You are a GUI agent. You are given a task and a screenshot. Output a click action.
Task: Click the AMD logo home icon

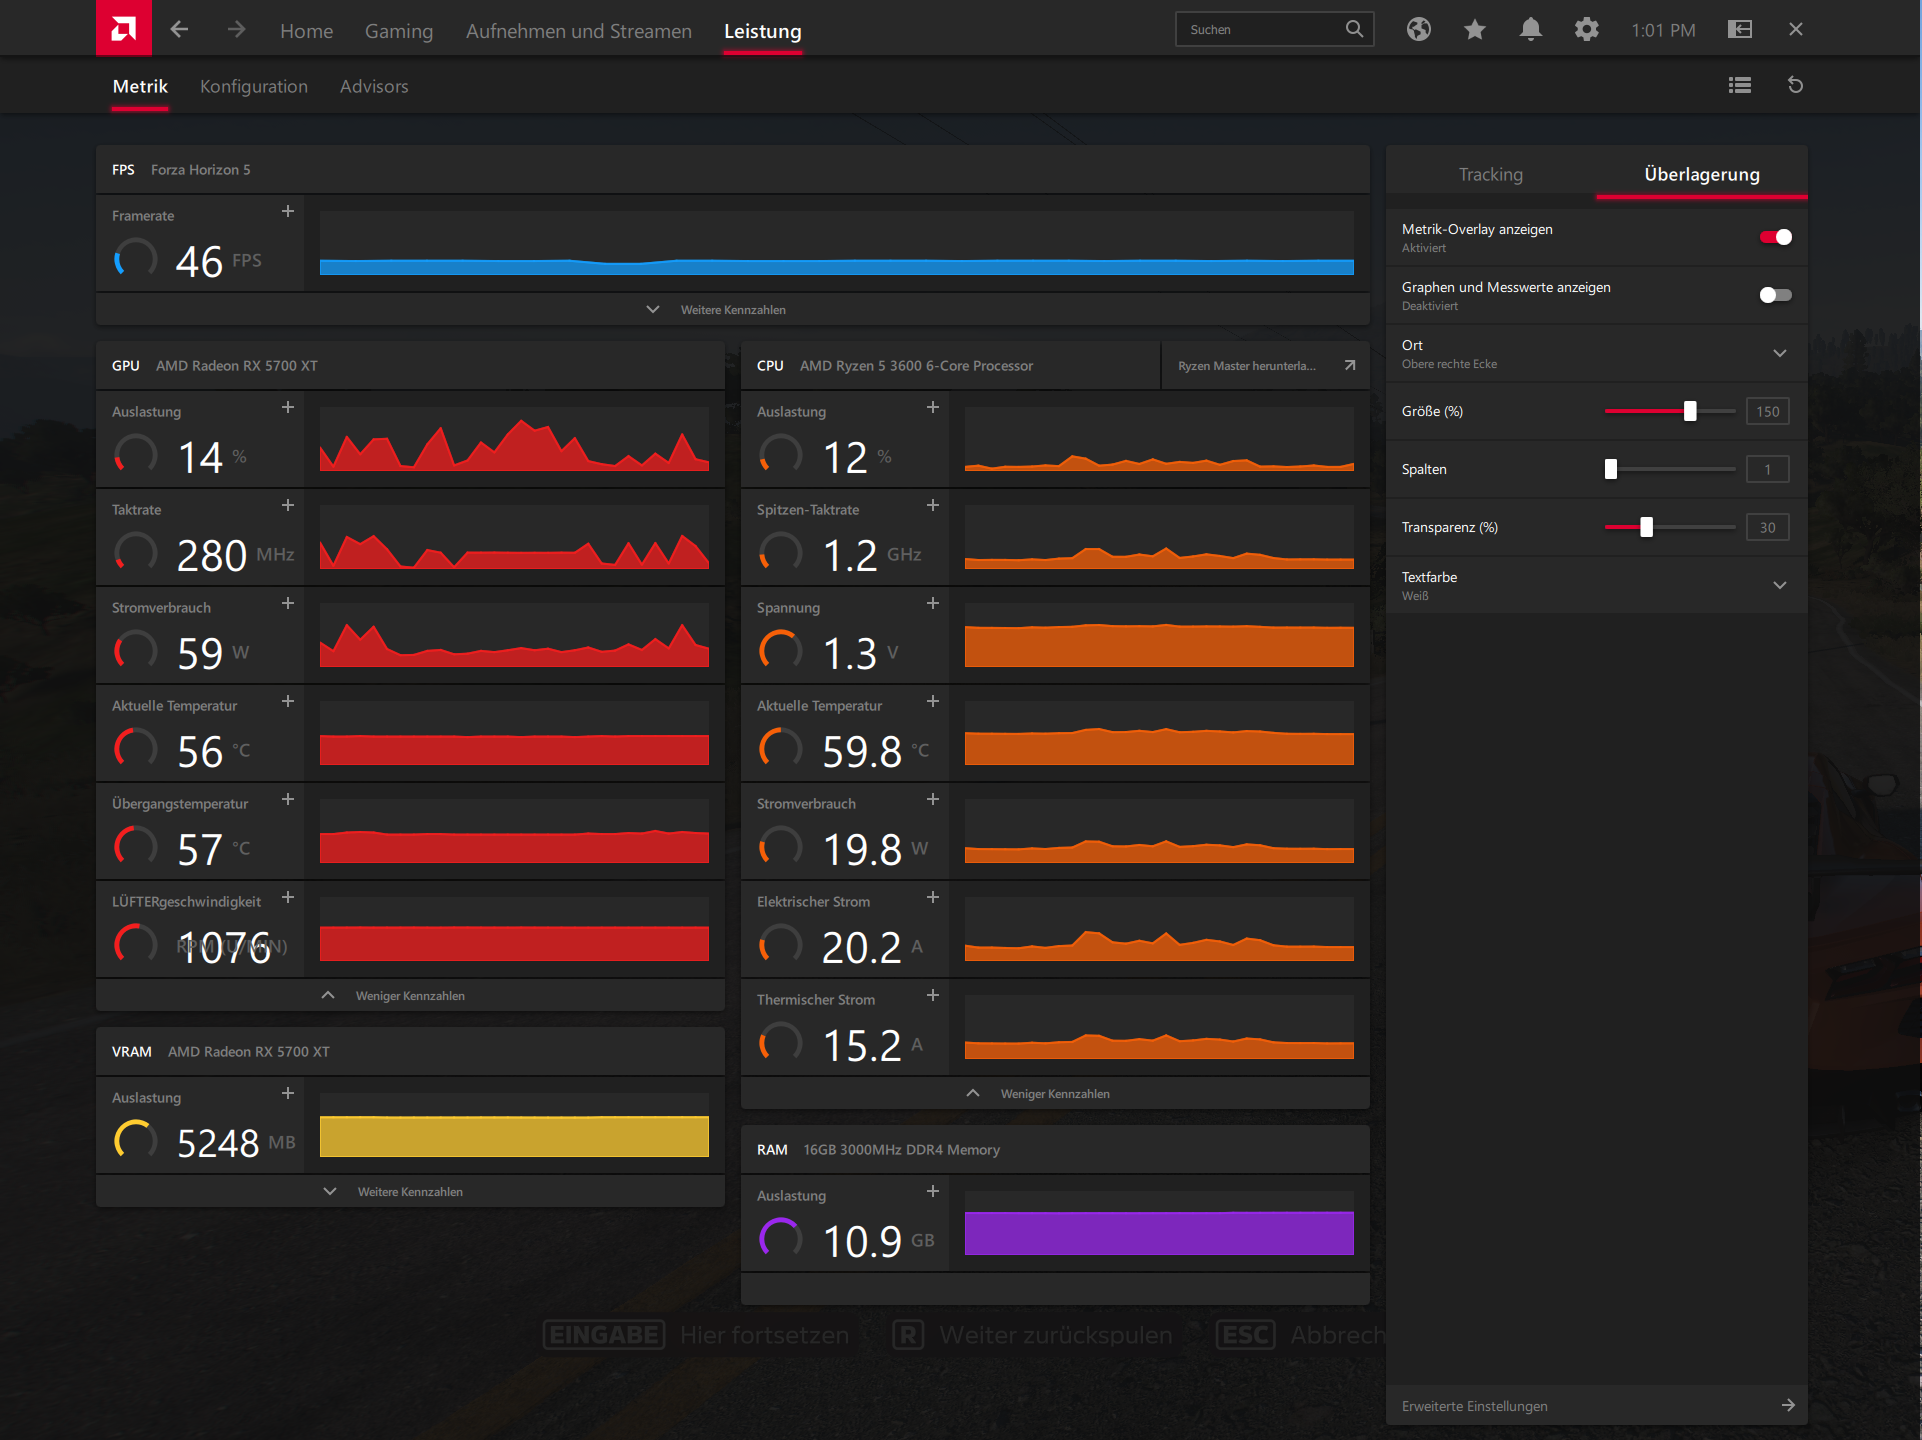click(124, 28)
